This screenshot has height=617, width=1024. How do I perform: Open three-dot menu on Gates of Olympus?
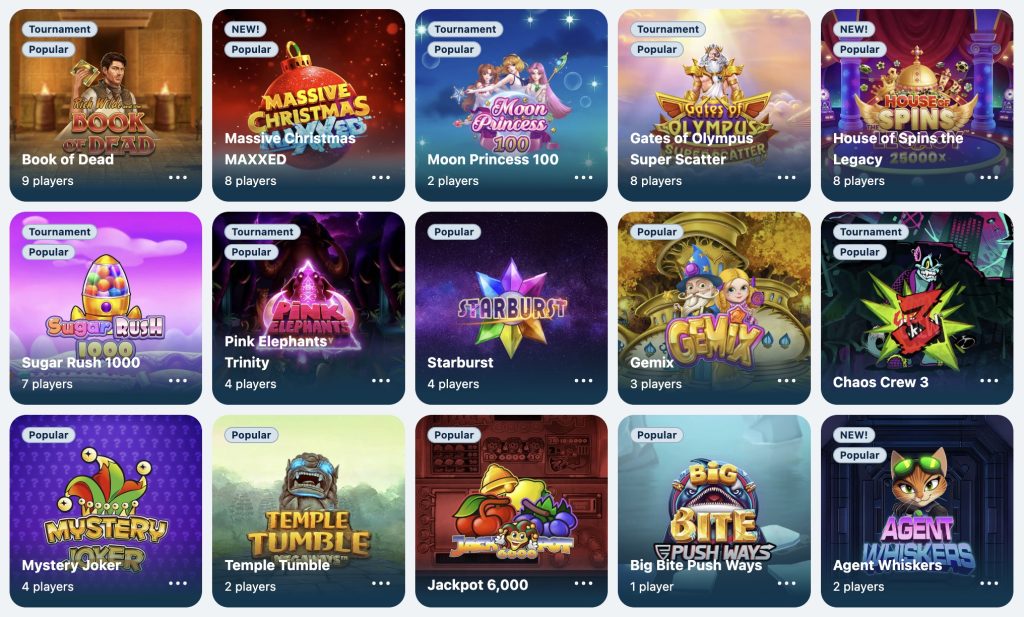coord(786,178)
